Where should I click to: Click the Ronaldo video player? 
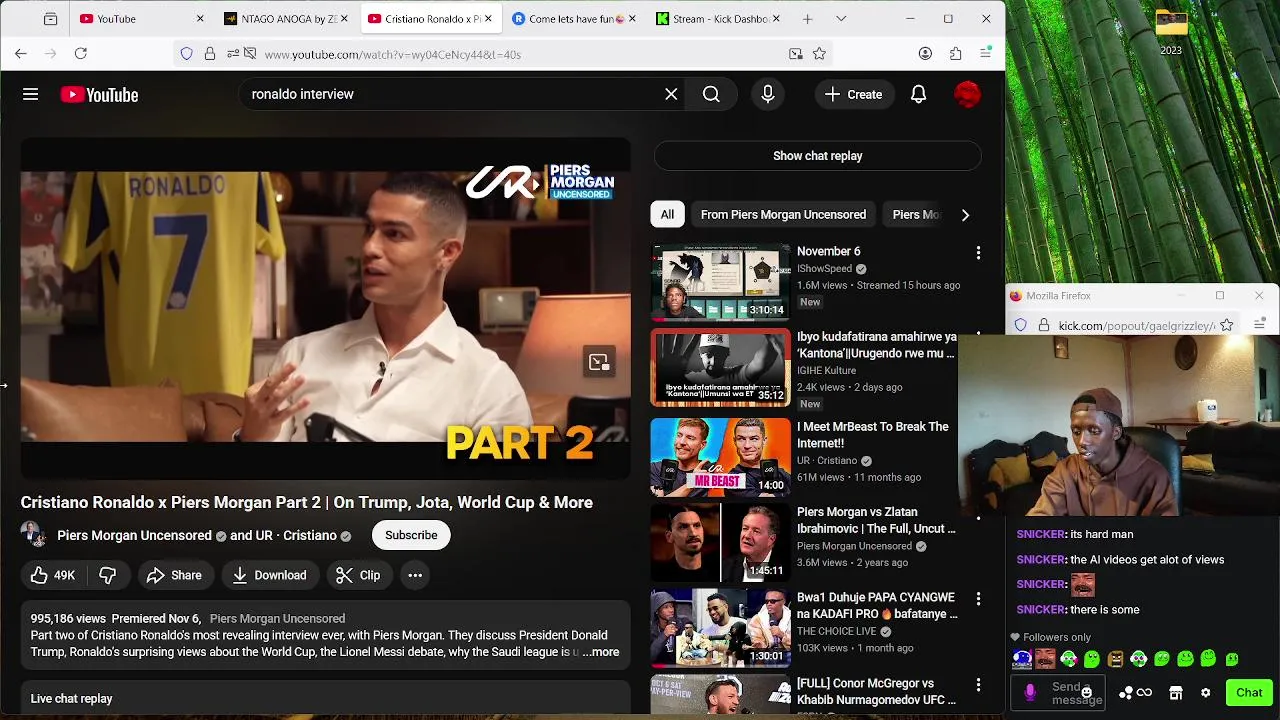pyautogui.click(x=326, y=309)
